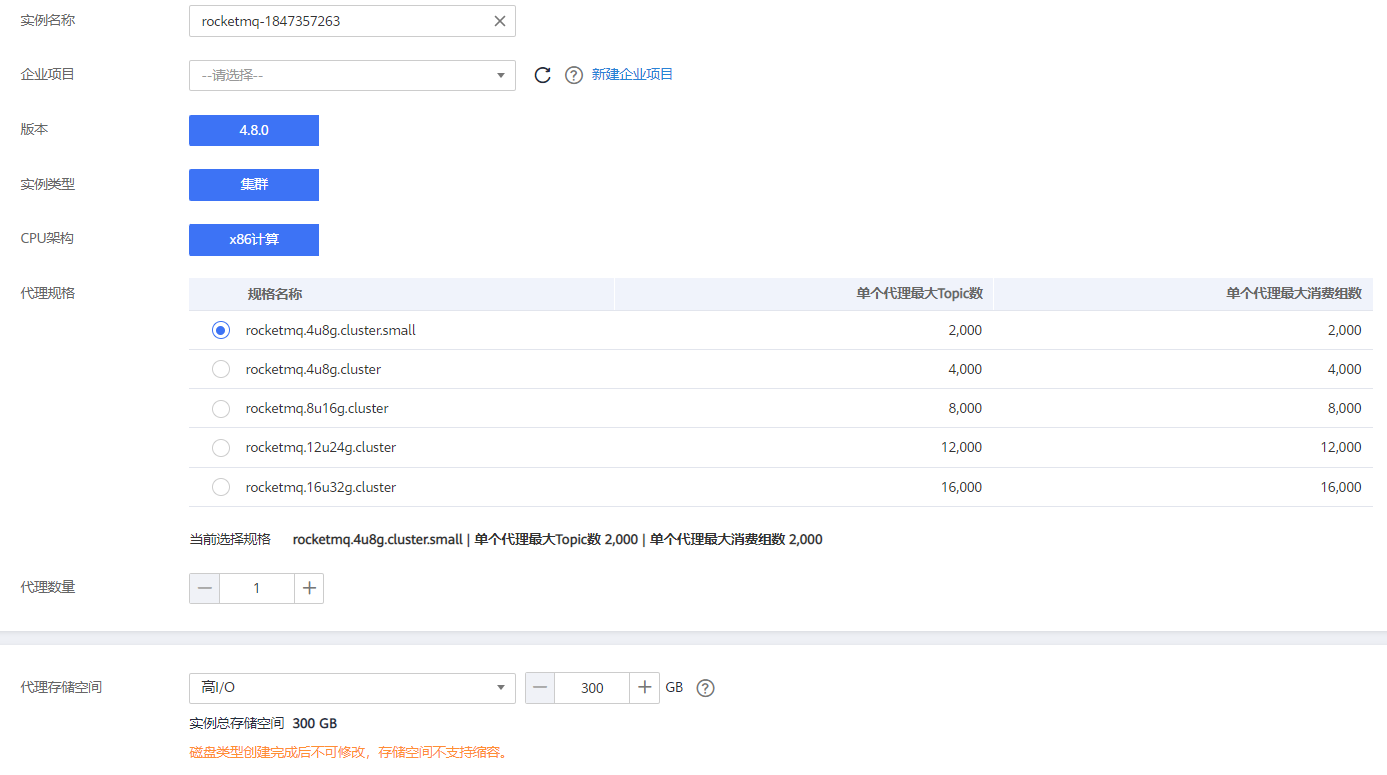This screenshot has height=775, width=1387.
Task: Click the 代理数量 label
Action: (48, 587)
